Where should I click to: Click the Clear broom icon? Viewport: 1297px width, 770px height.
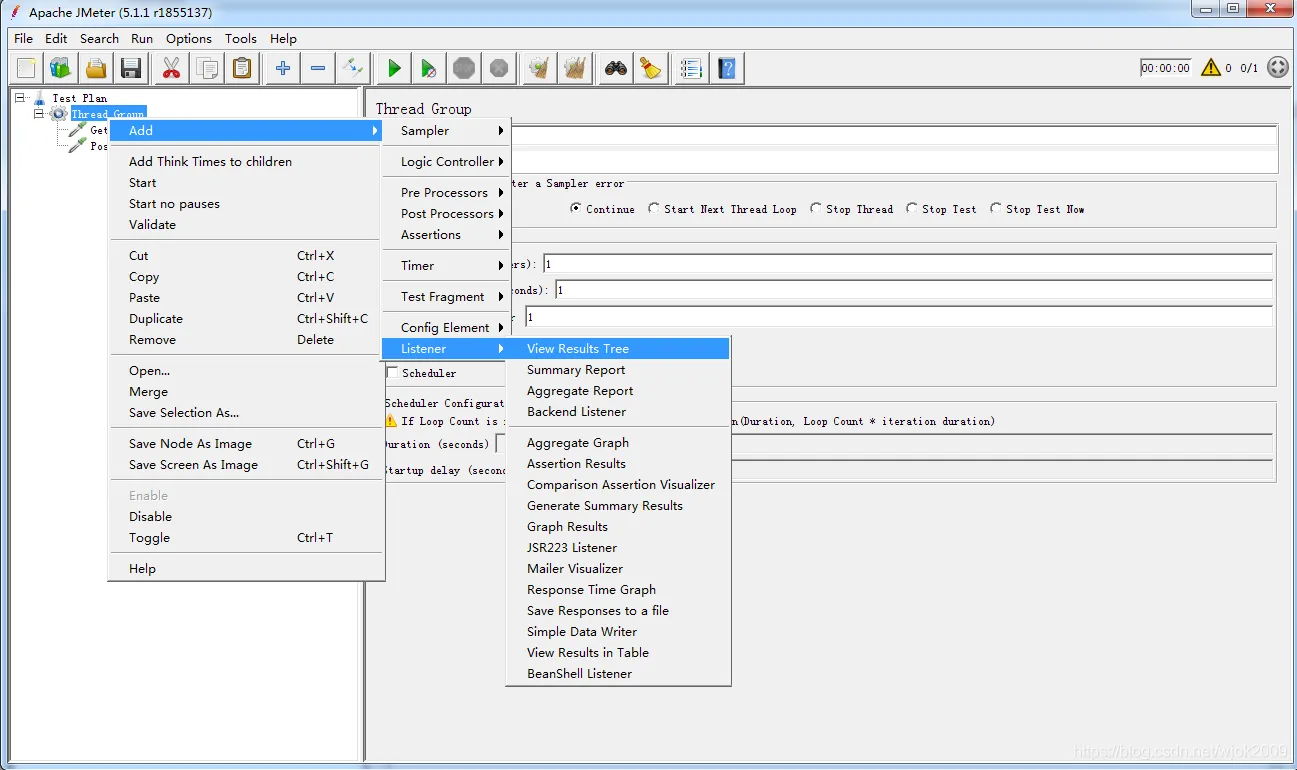click(540, 68)
